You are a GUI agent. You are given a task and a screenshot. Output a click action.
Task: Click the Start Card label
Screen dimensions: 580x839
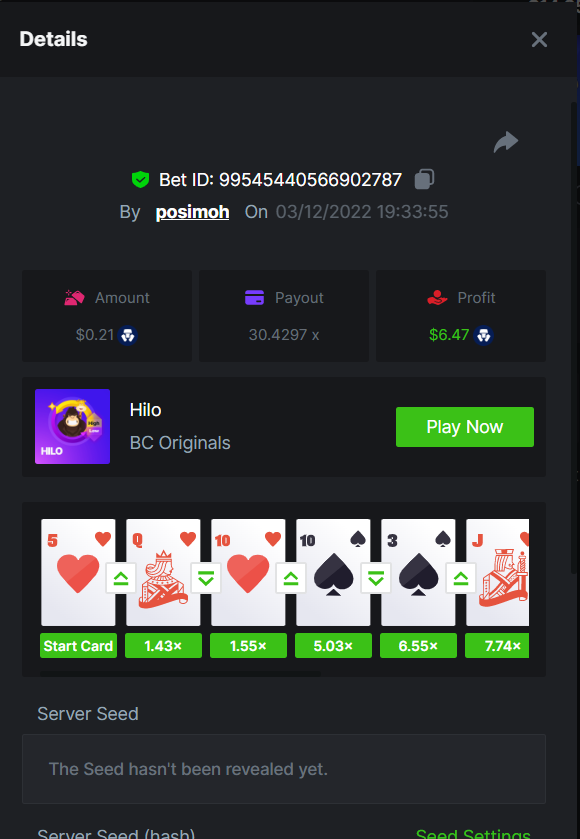pyautogui.click(x=78, y=646)
